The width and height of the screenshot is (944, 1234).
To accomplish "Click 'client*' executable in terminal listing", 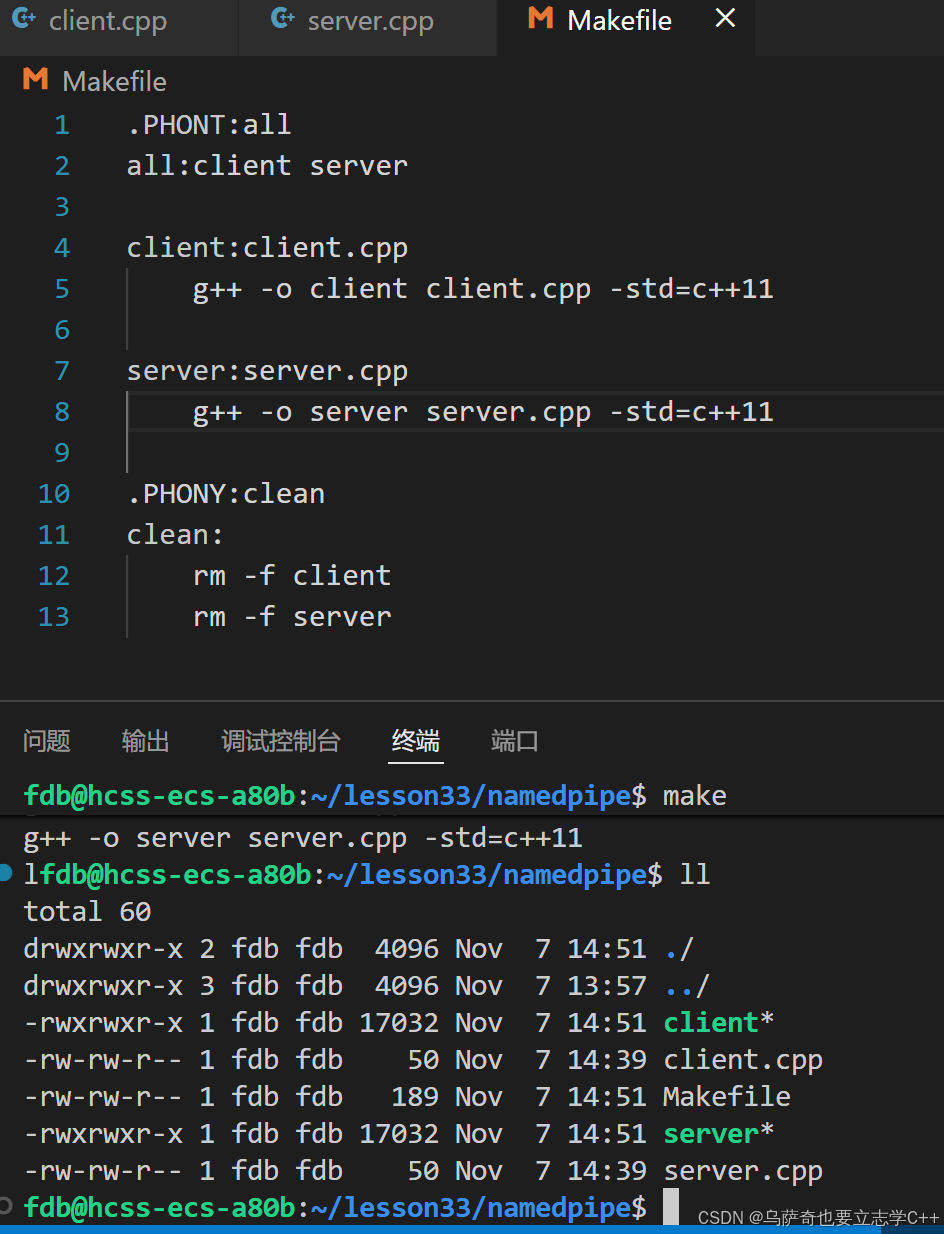I will click(719, 1023).
